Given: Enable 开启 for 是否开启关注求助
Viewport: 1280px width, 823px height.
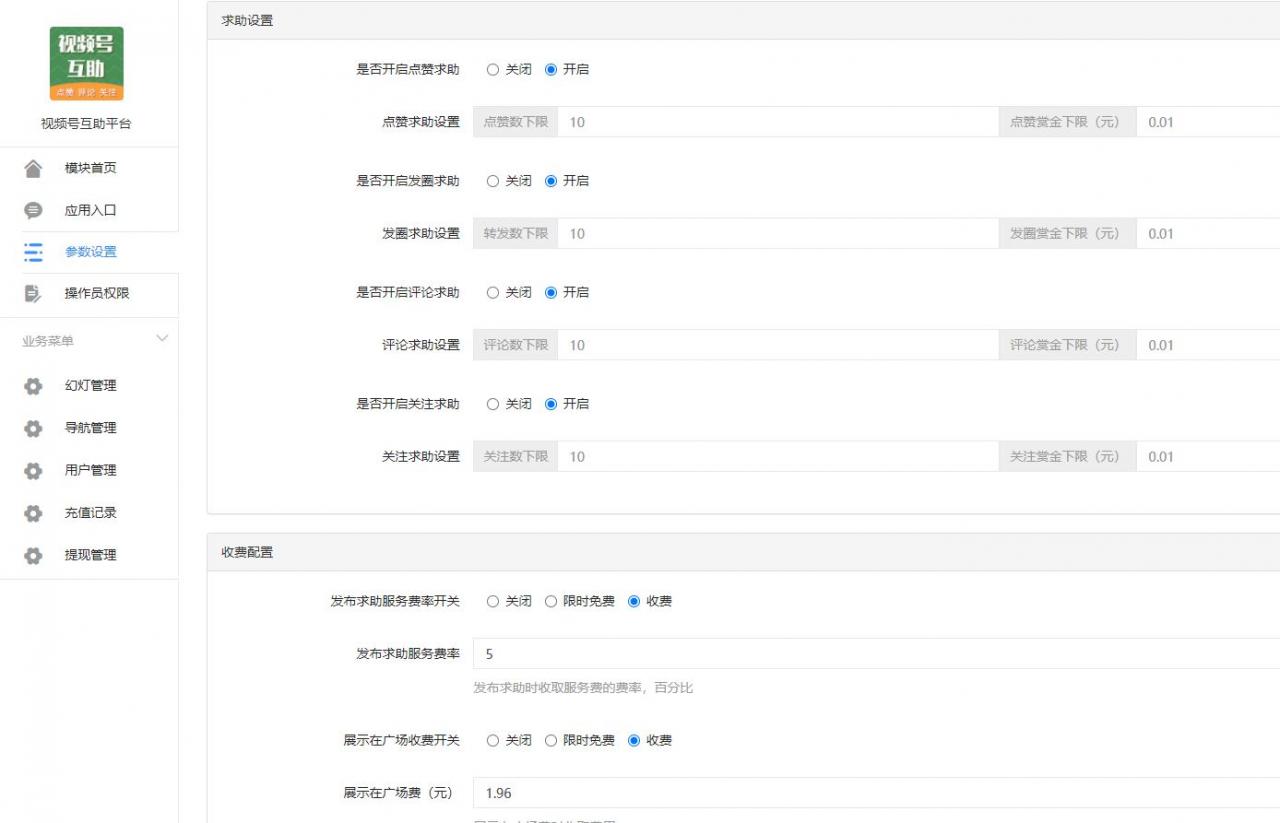Looking at the screenshot, I should [x=551, y=404].
